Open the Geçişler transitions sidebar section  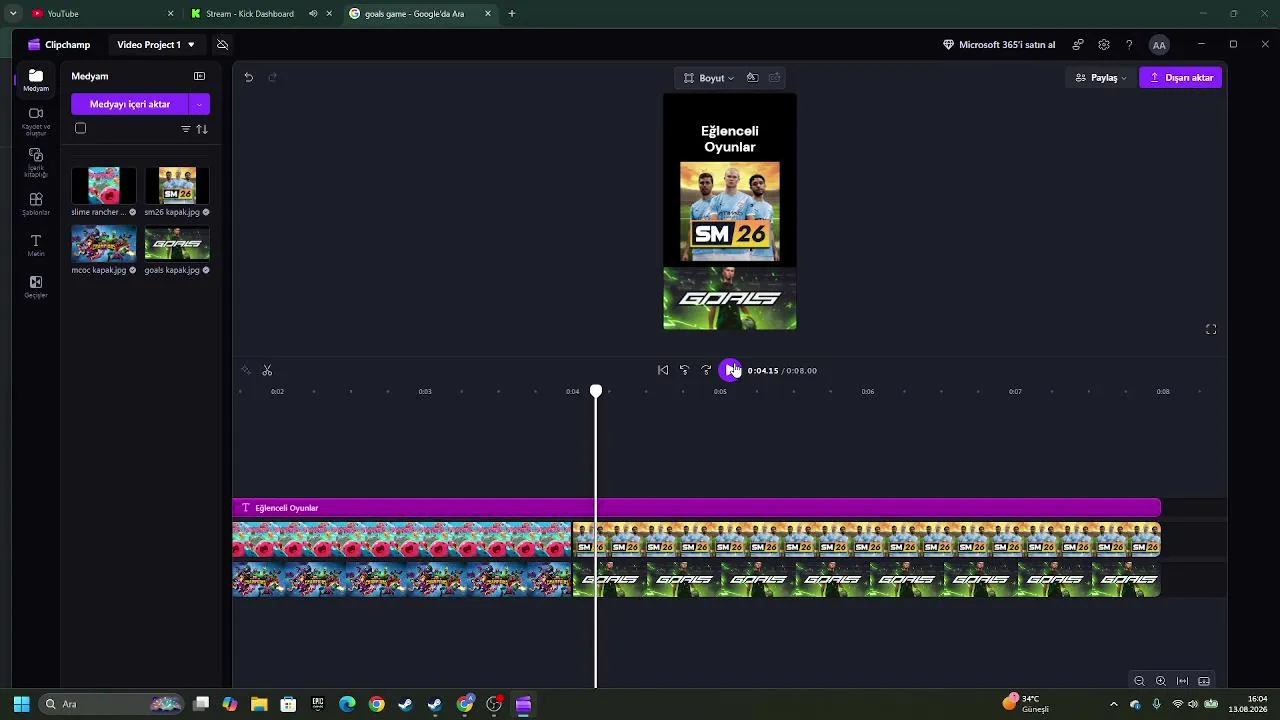pos(36,287)
